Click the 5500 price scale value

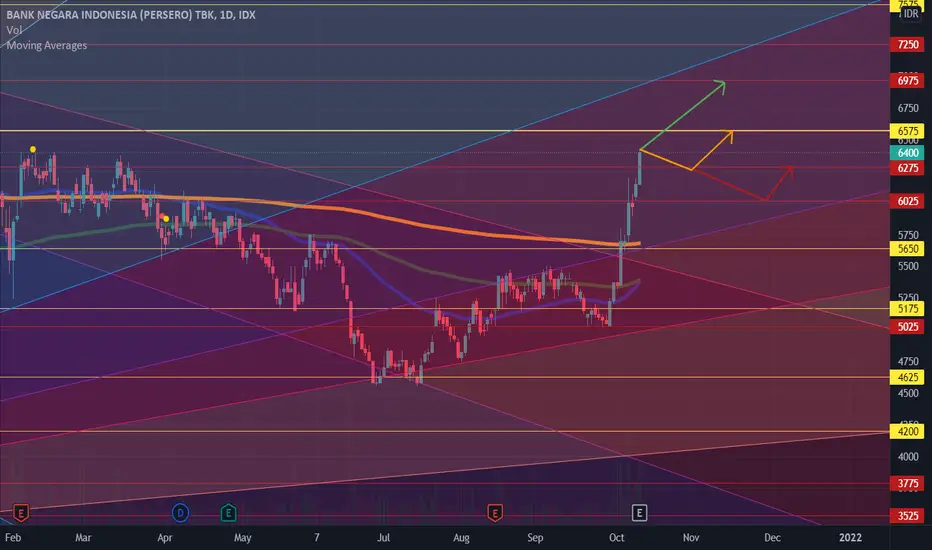tap(908, 266)
